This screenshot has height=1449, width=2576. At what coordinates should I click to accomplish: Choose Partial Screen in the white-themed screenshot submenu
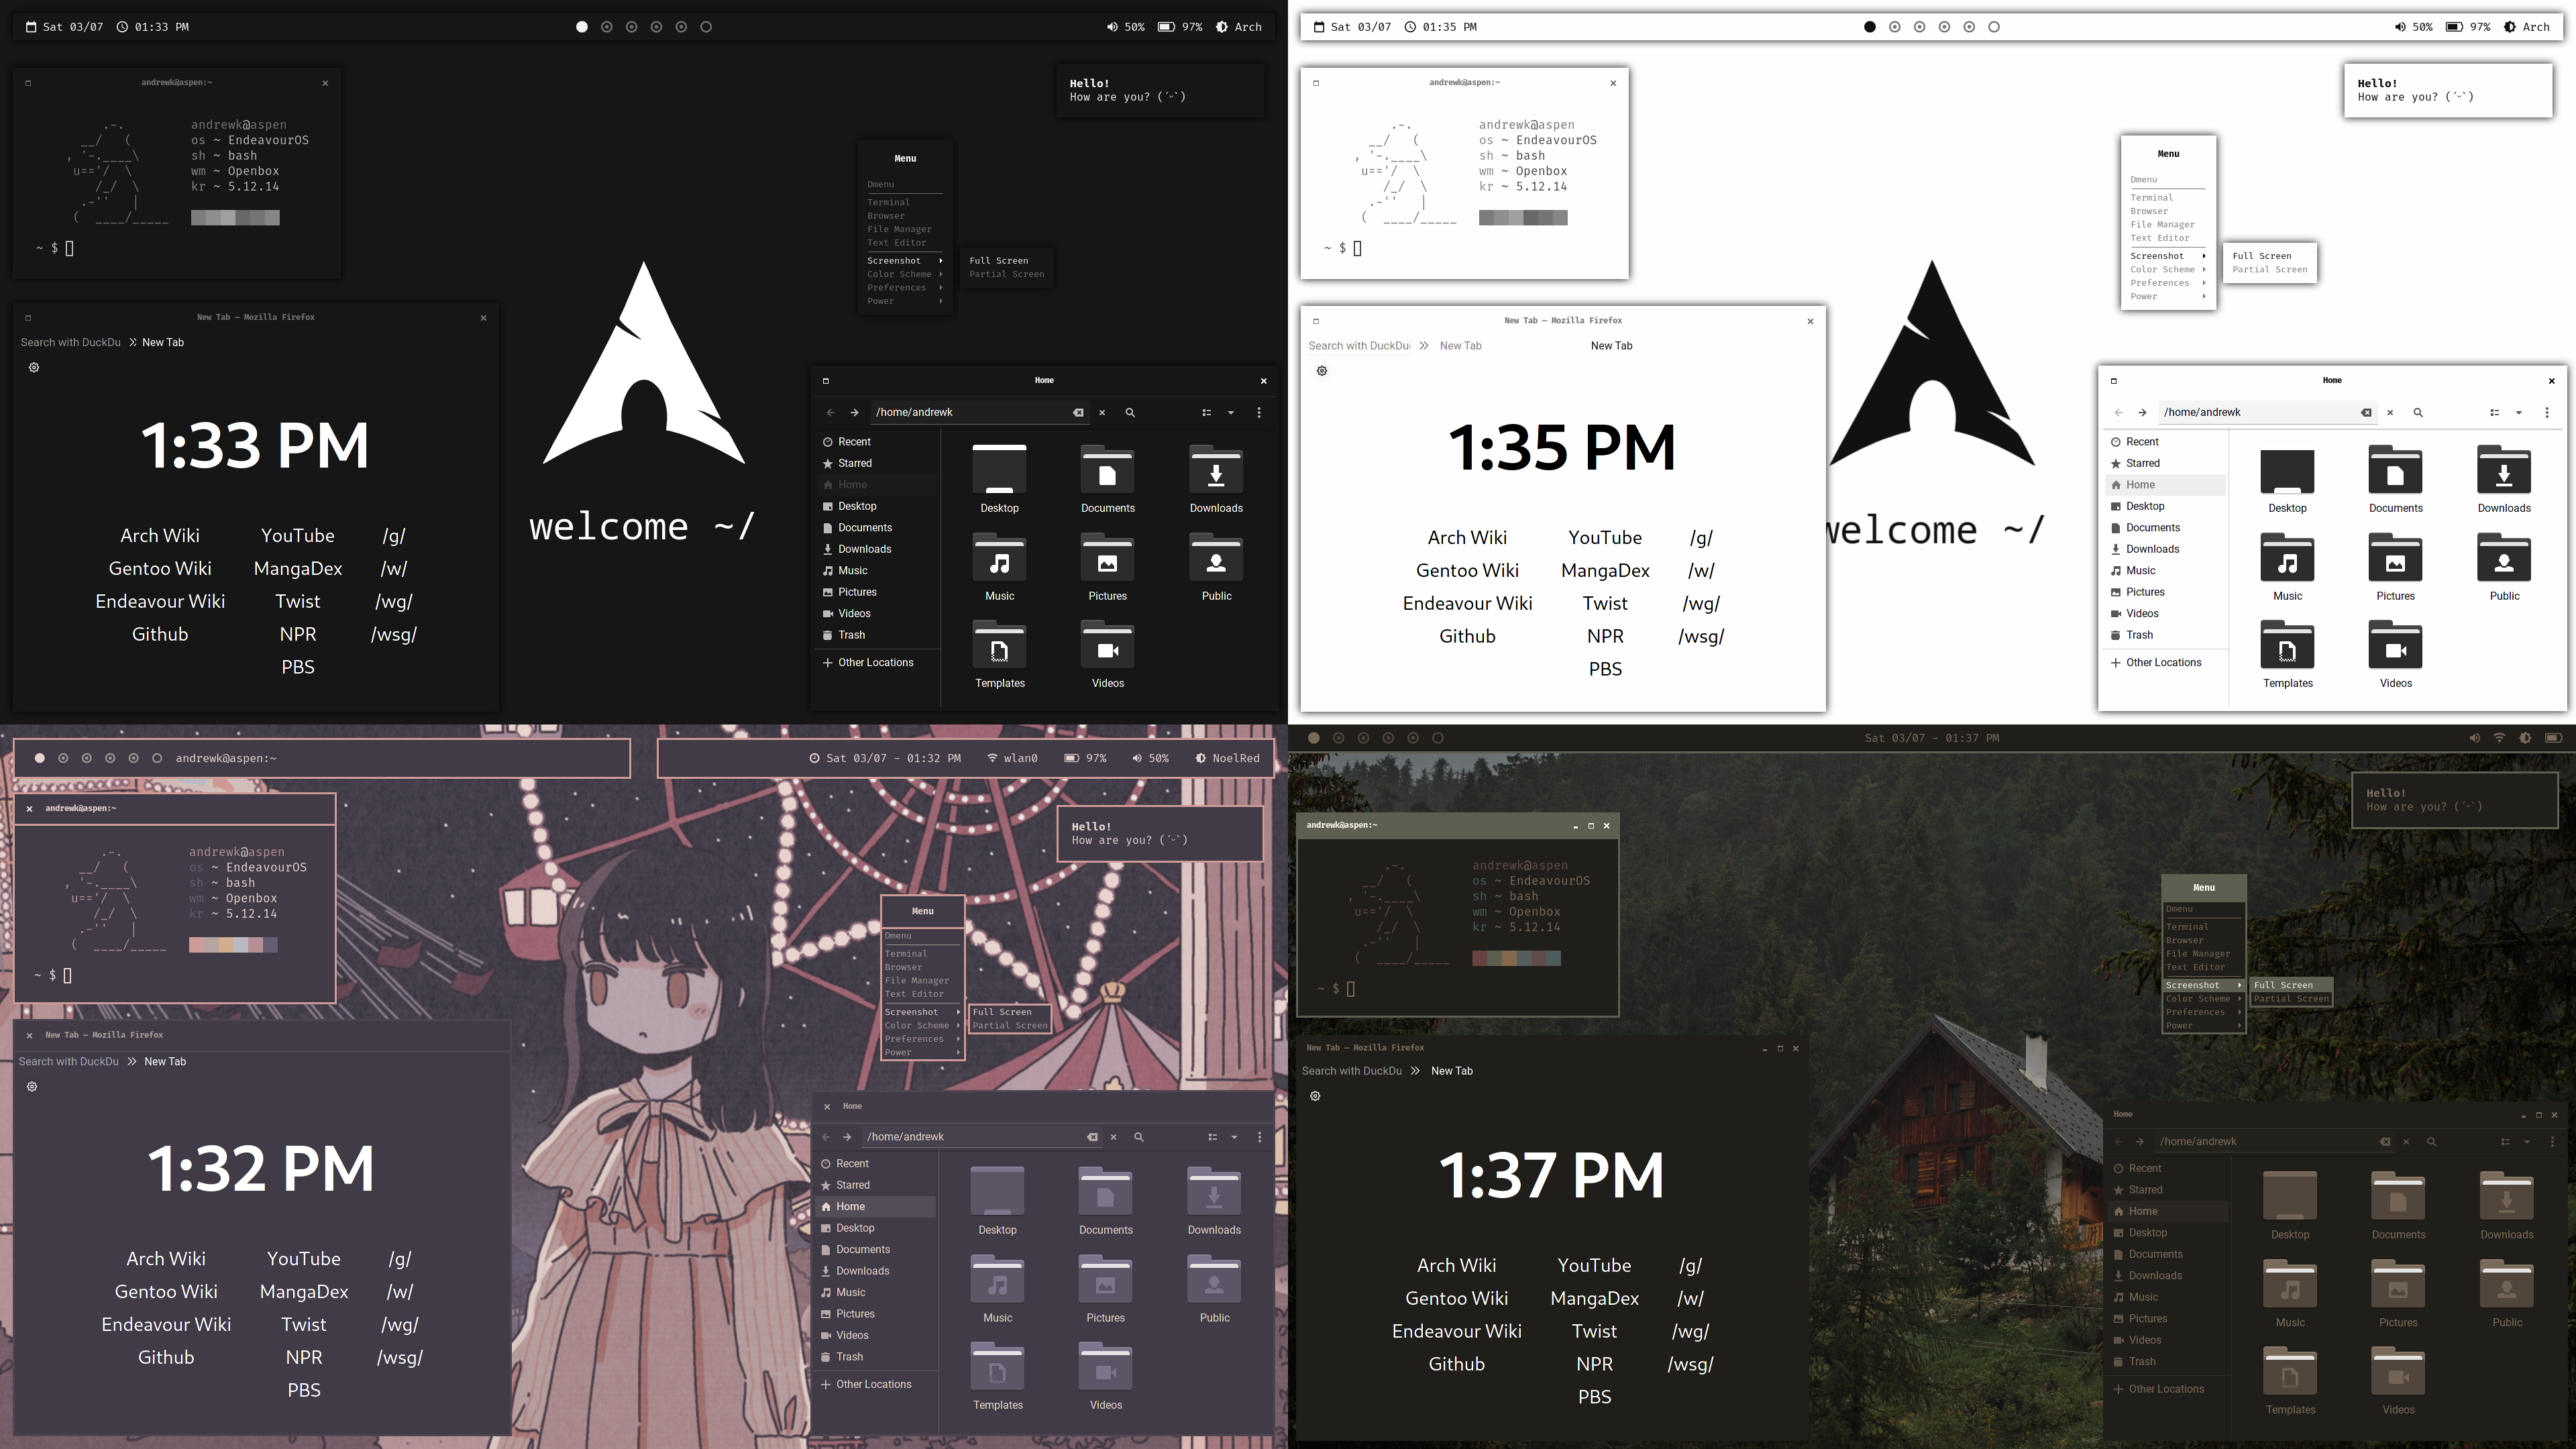[2269, 270]
